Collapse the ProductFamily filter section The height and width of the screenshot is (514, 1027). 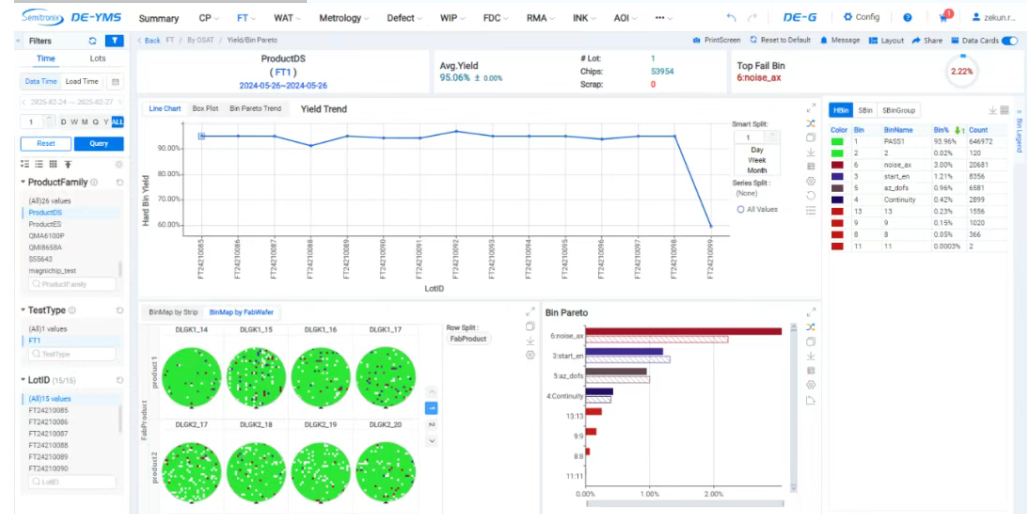[24, 182]
